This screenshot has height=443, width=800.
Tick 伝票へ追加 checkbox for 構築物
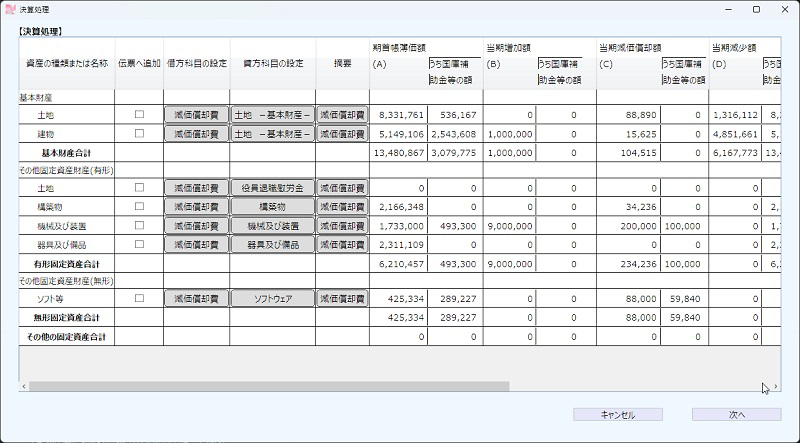(x=139, y=206)
